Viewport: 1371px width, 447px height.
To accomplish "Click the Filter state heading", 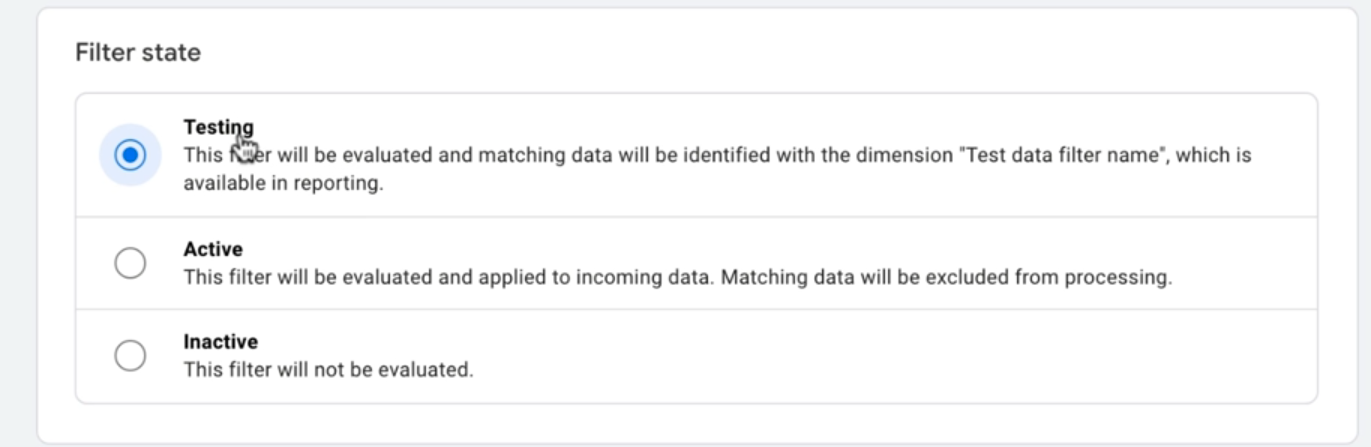I will (x=138, y=52).
